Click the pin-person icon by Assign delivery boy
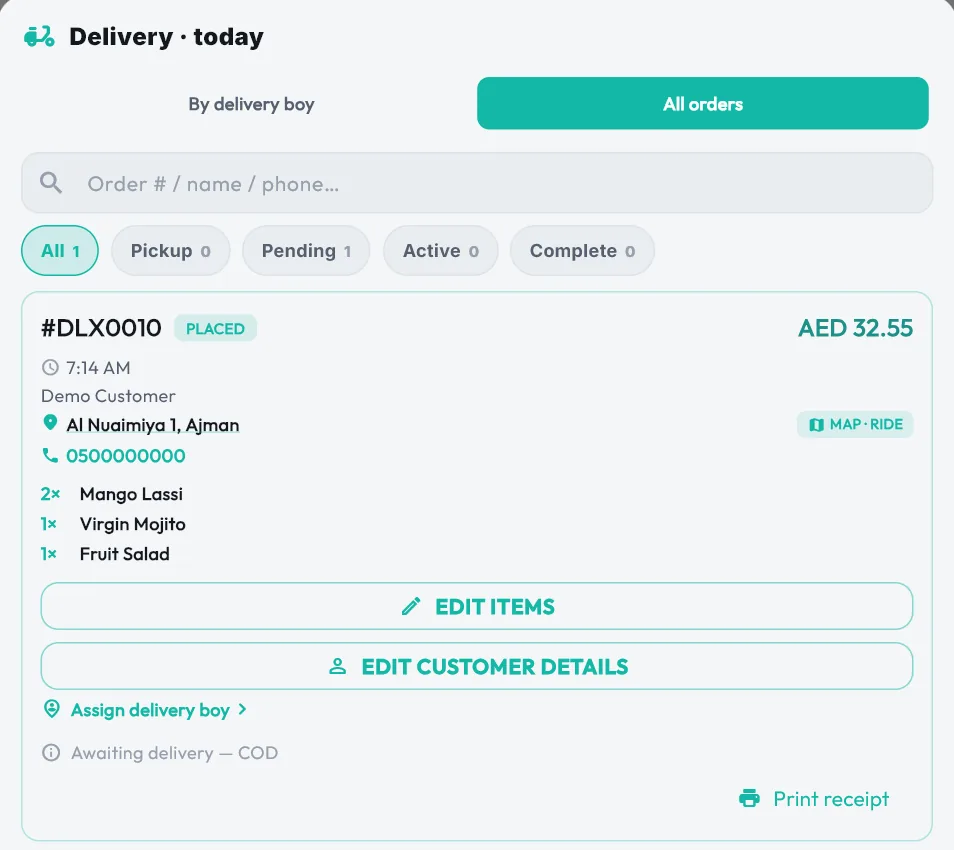 click(x=52, y=709)
